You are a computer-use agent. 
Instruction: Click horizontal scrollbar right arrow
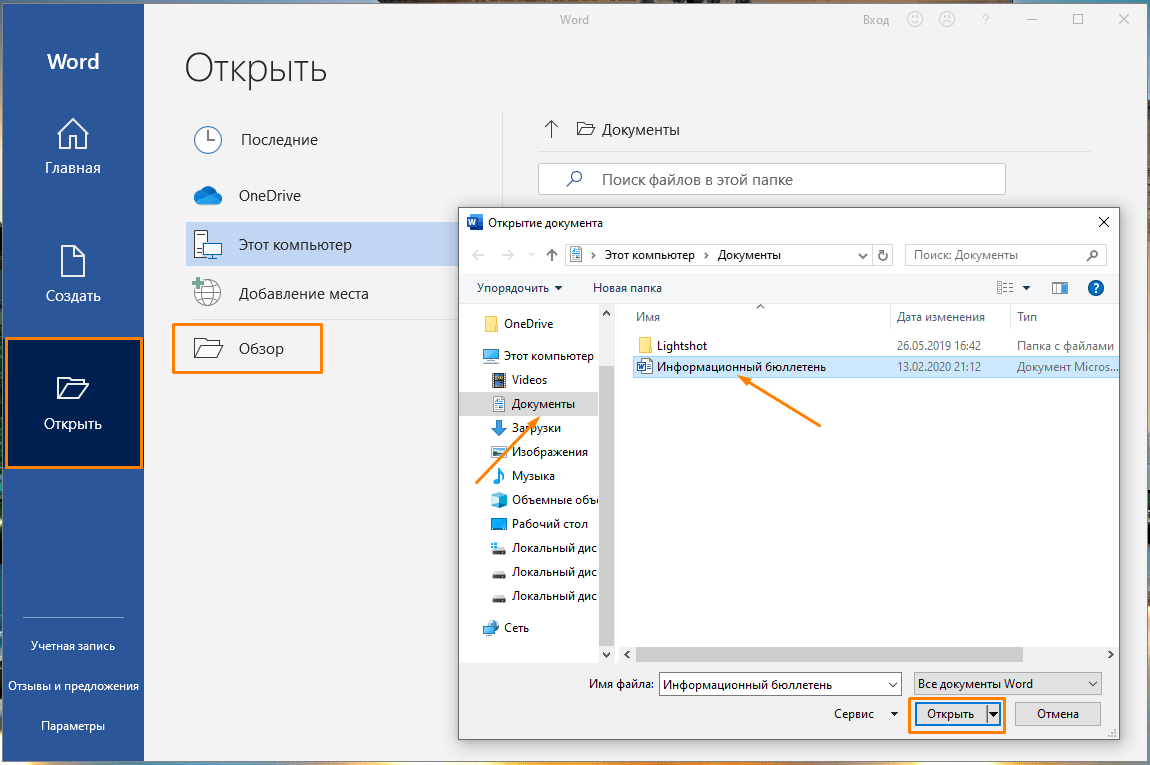(x=1110, y=654)
